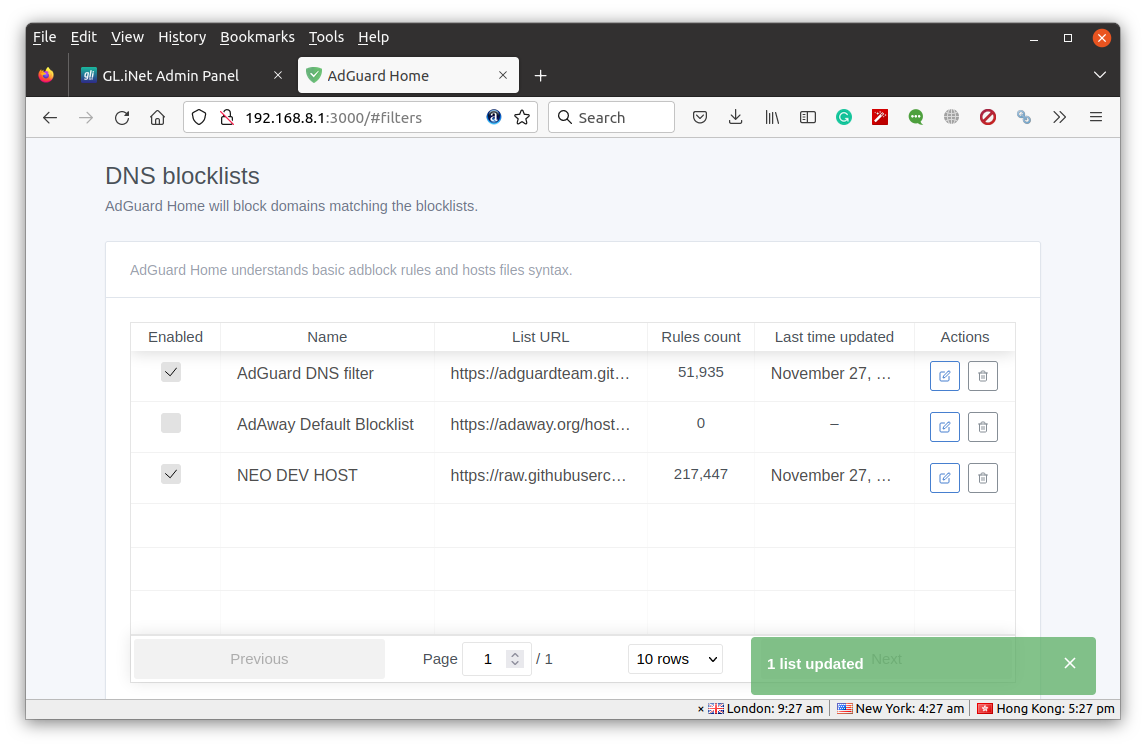1146x748 pixels.
Task: Open the browser home page
Action: [157, 118]
